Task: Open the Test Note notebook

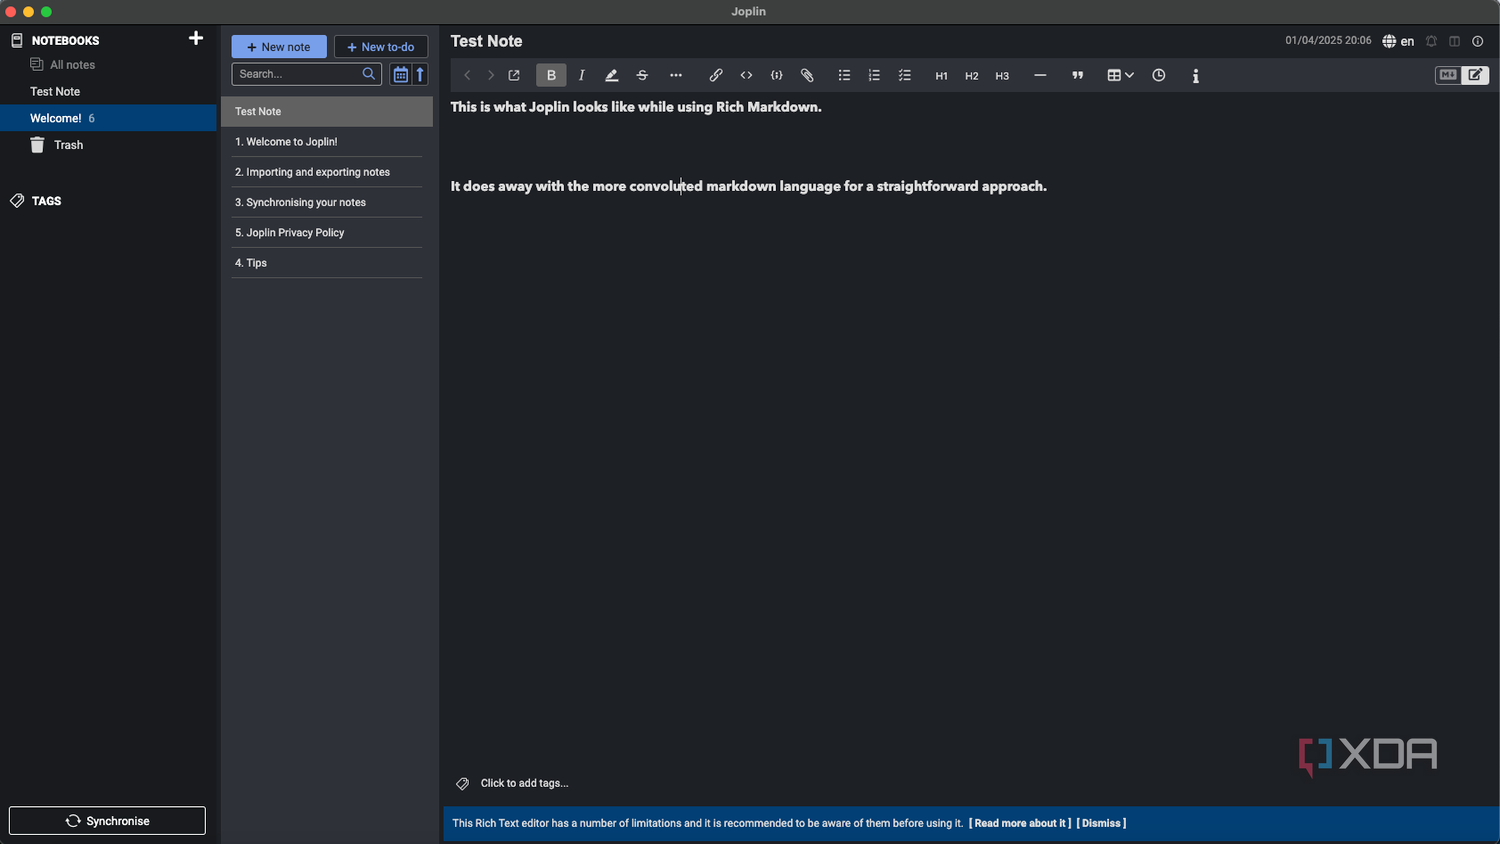Action: 55,91
